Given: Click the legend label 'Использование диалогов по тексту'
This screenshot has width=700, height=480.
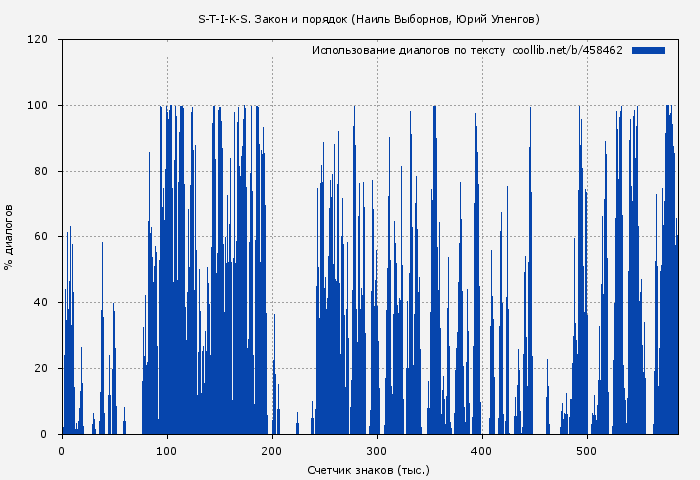Looking at the screenshot, I should [x=408, y=50].
